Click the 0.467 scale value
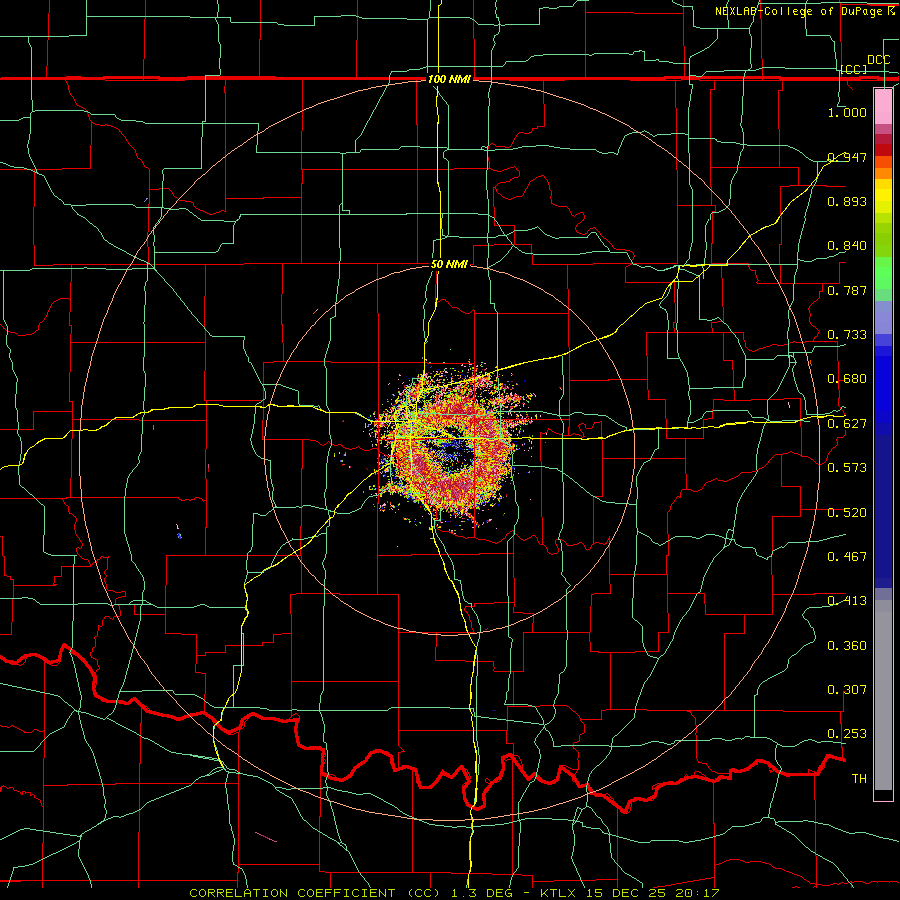Screen dimensions: 900x900 pyautogui.click(x=847, y=557)
